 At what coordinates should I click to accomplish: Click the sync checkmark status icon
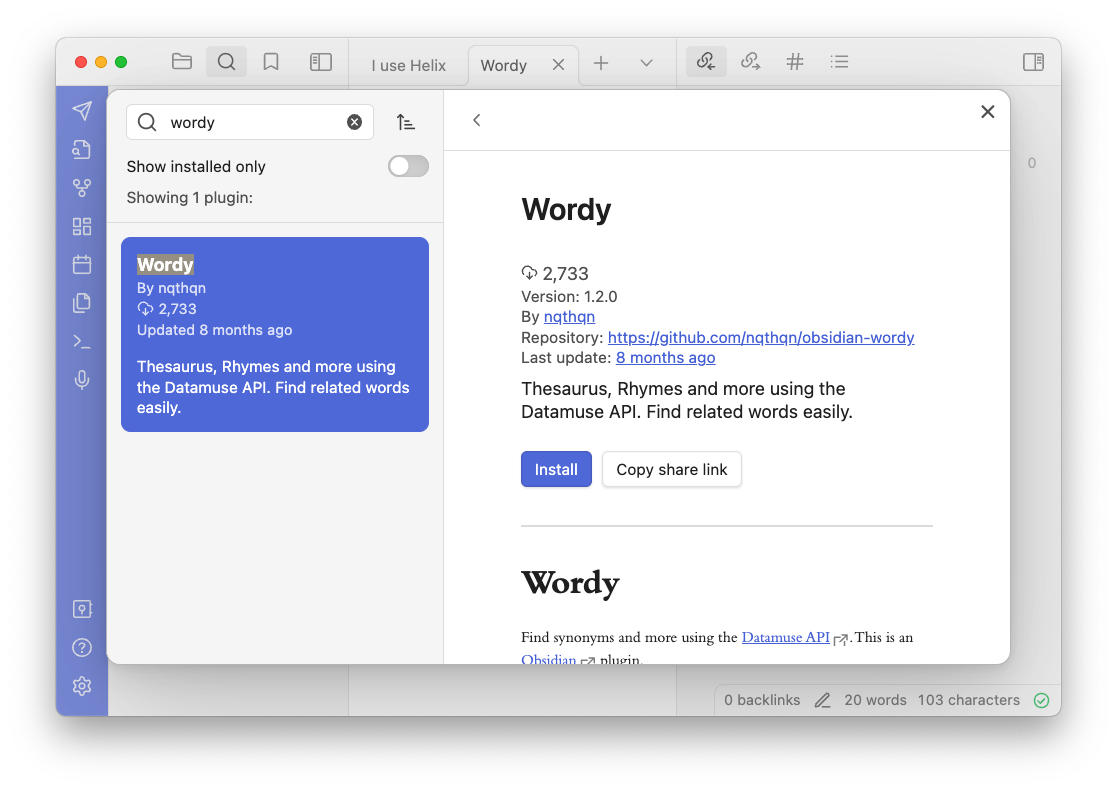[1041, 700]
